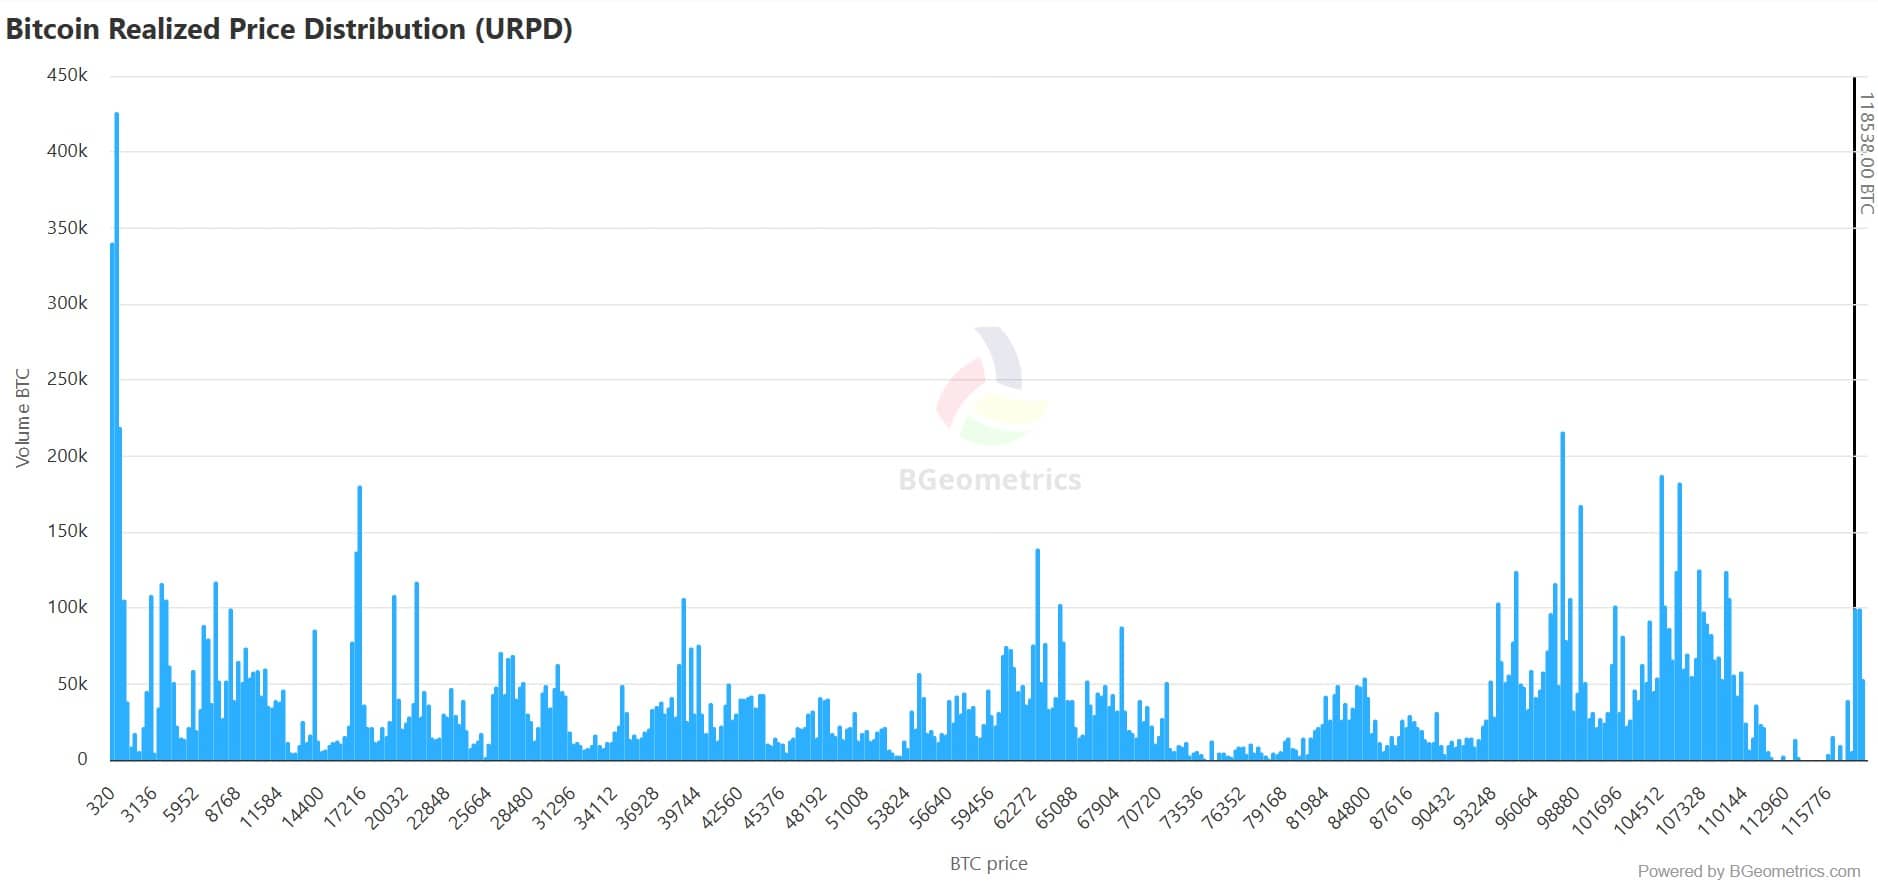Click the x-axis label 90432
This screenshot has height=883, width=1878.
click(x=1431, y=808)
